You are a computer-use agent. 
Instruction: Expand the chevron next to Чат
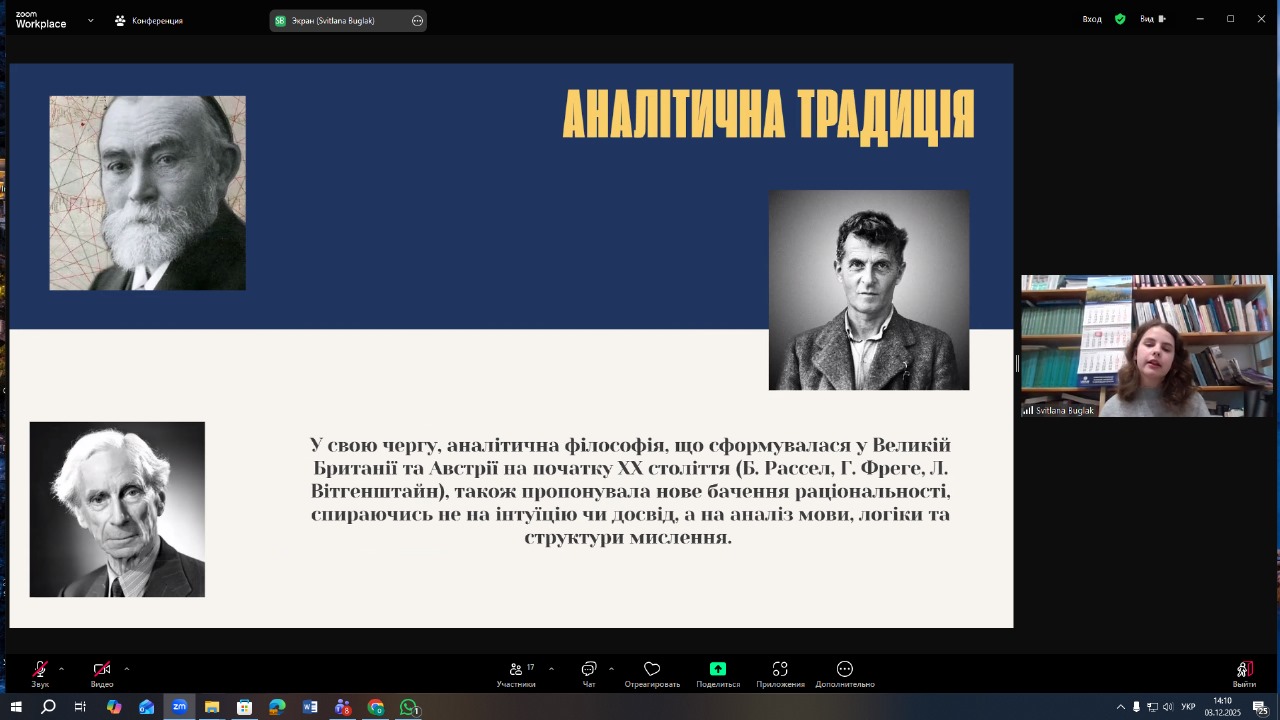click(x=611, y=669)
